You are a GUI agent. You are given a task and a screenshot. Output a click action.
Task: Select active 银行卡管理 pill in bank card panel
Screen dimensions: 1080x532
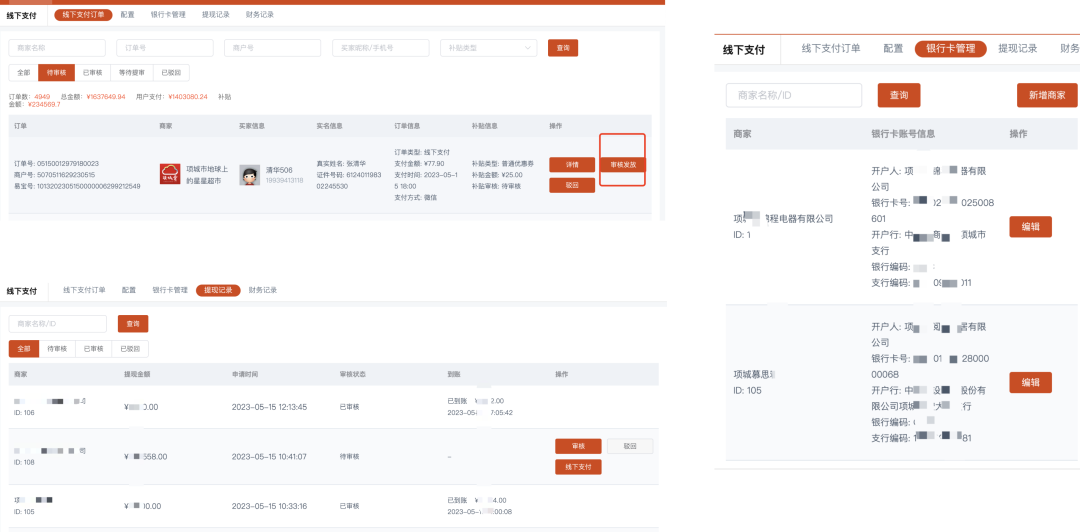click(x=951, y=48)
